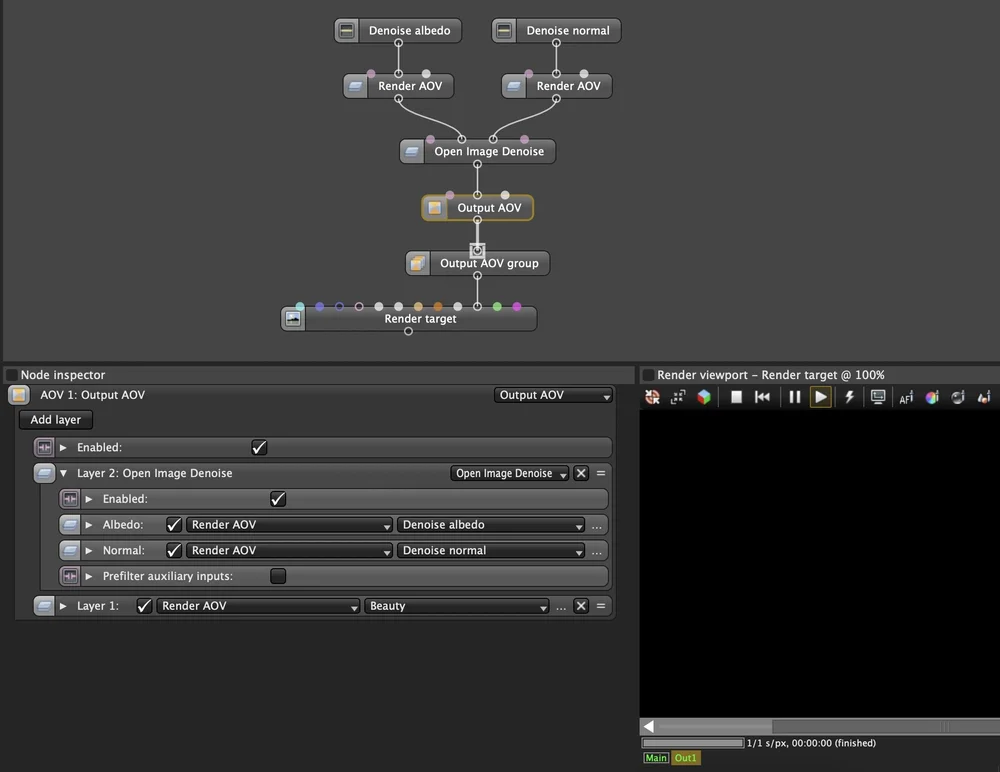Enable Prefilter auxiliary inputs checkbox
Viewport: 1000px width, 772px height.
(278, 575)
